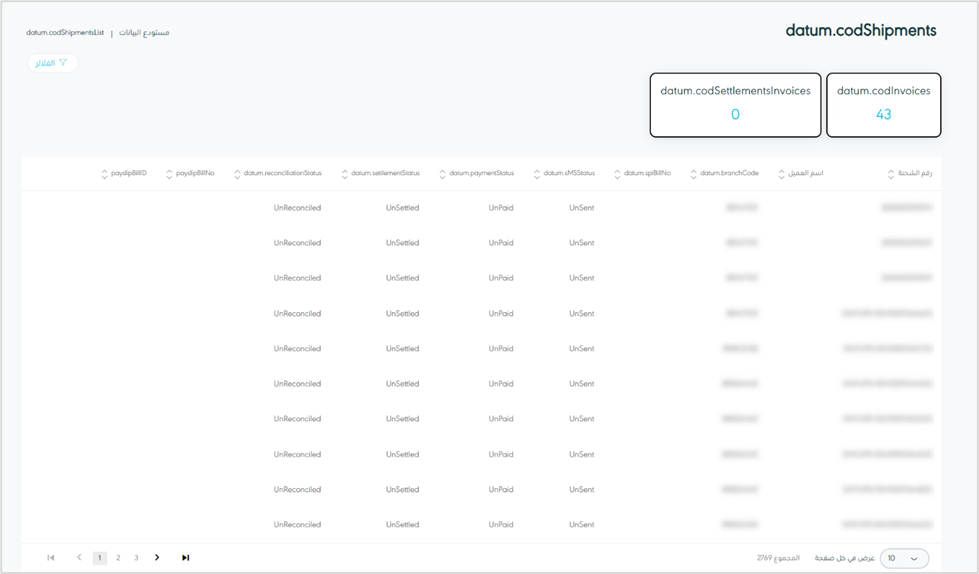Sort by datum.paymentStatus column arrows
The image size is (979, 574).
pos(443,174)
